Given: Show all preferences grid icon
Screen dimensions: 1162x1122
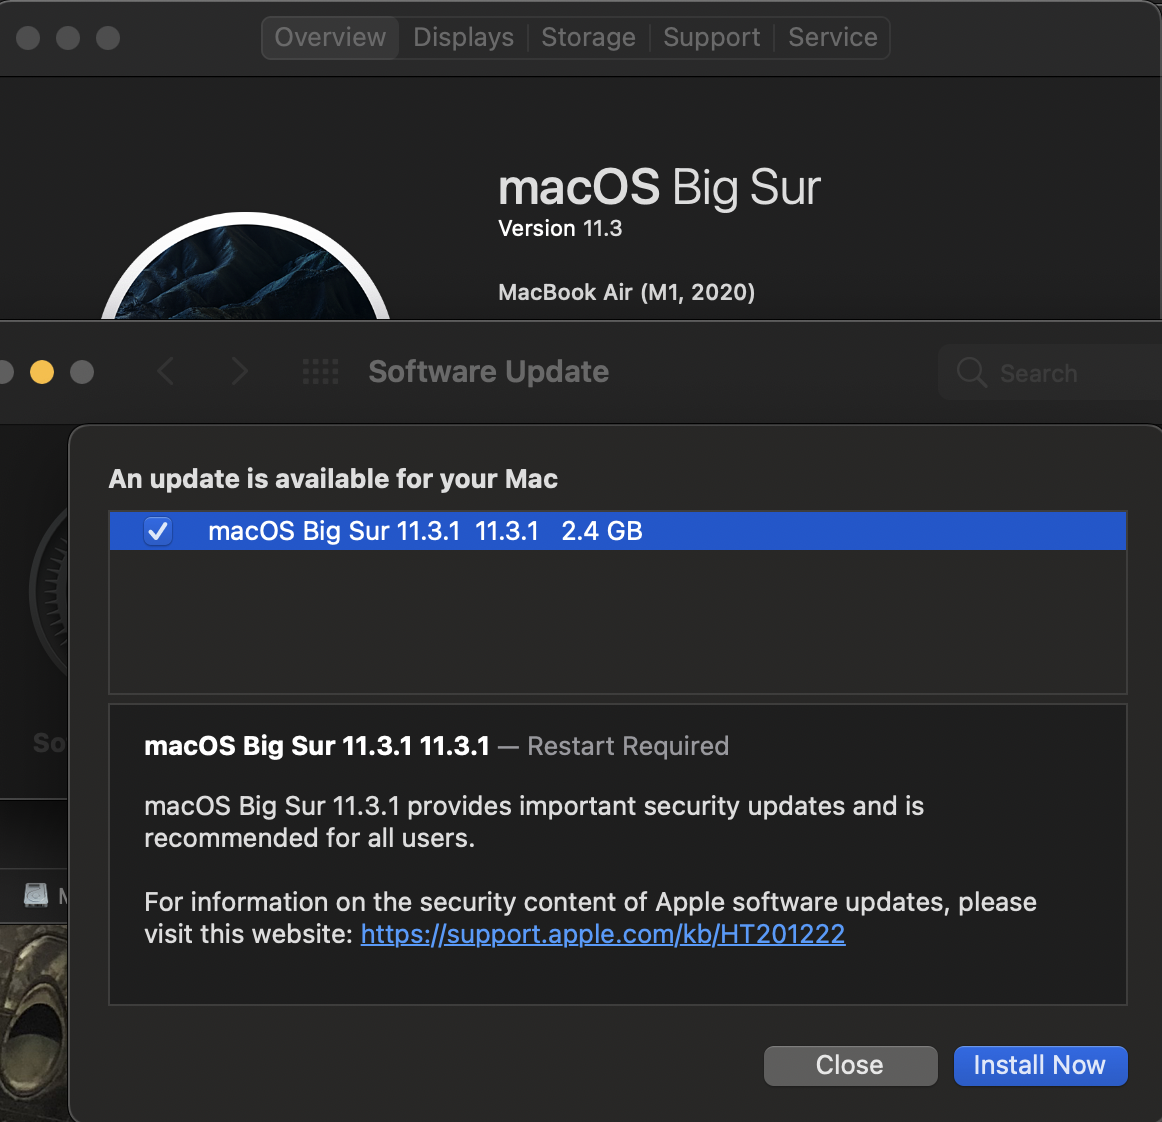Looking at the screenshot, I should point(321,371).
